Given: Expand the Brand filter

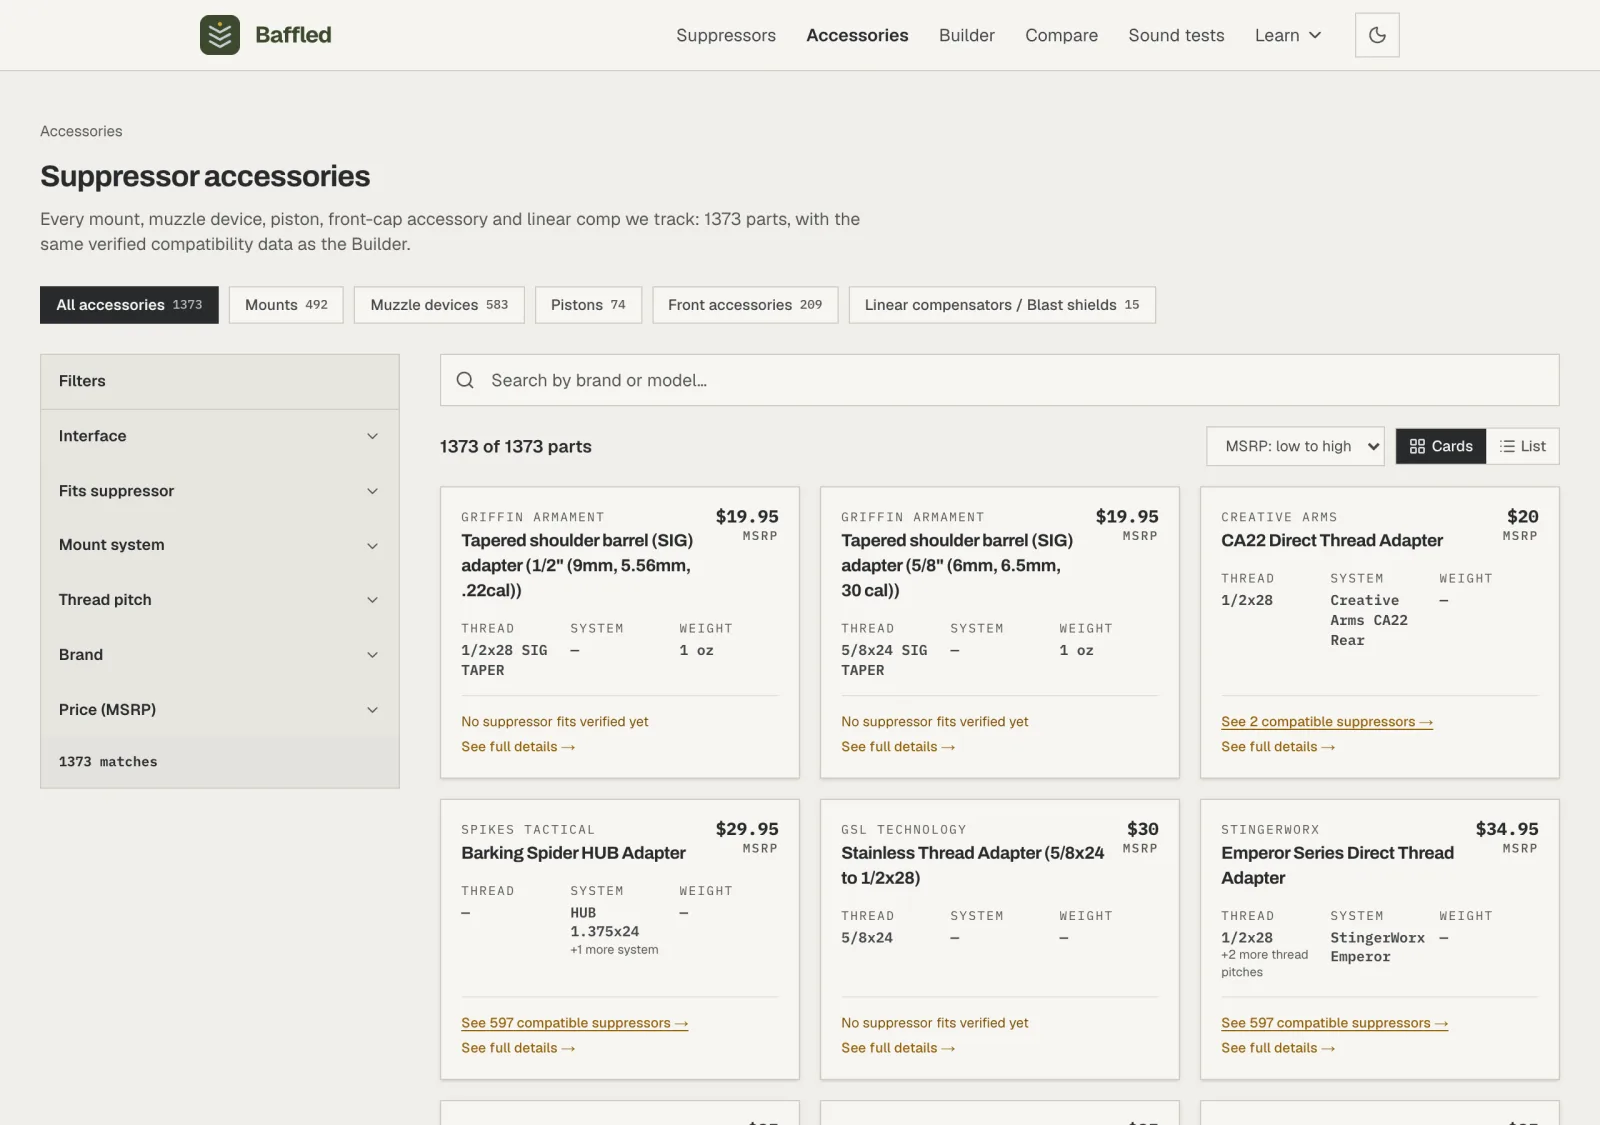Looking at the screenshot, I should [x=220, y=655].
